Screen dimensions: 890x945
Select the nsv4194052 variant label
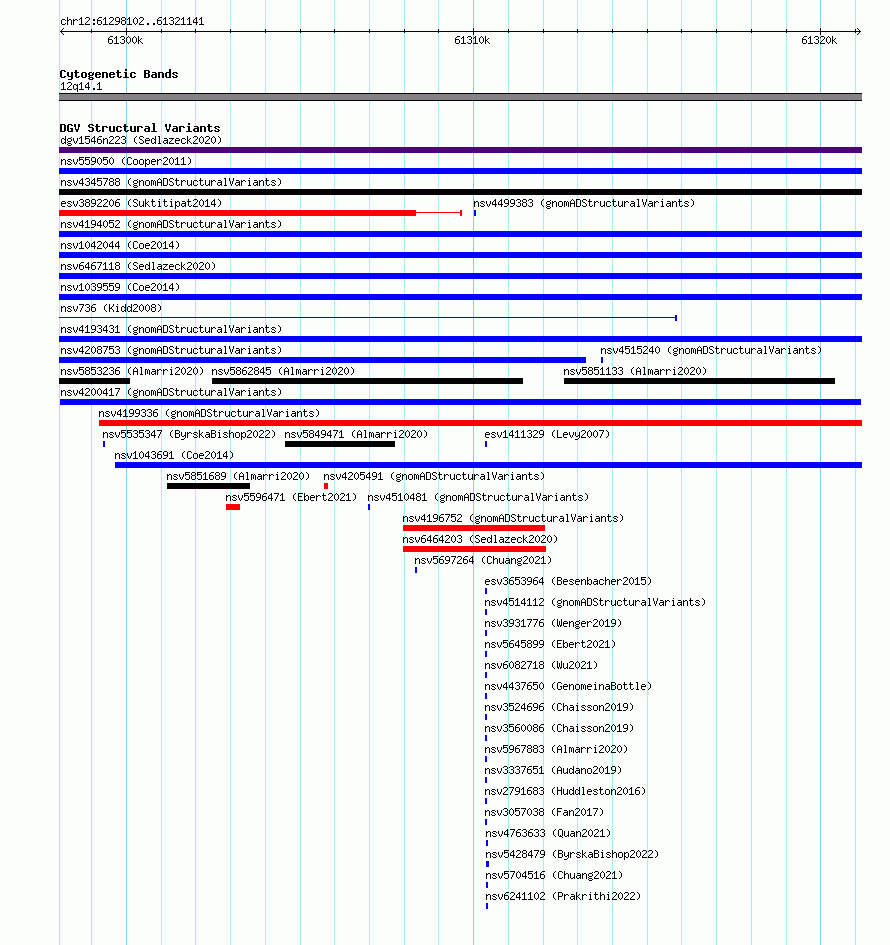point(171,225)
